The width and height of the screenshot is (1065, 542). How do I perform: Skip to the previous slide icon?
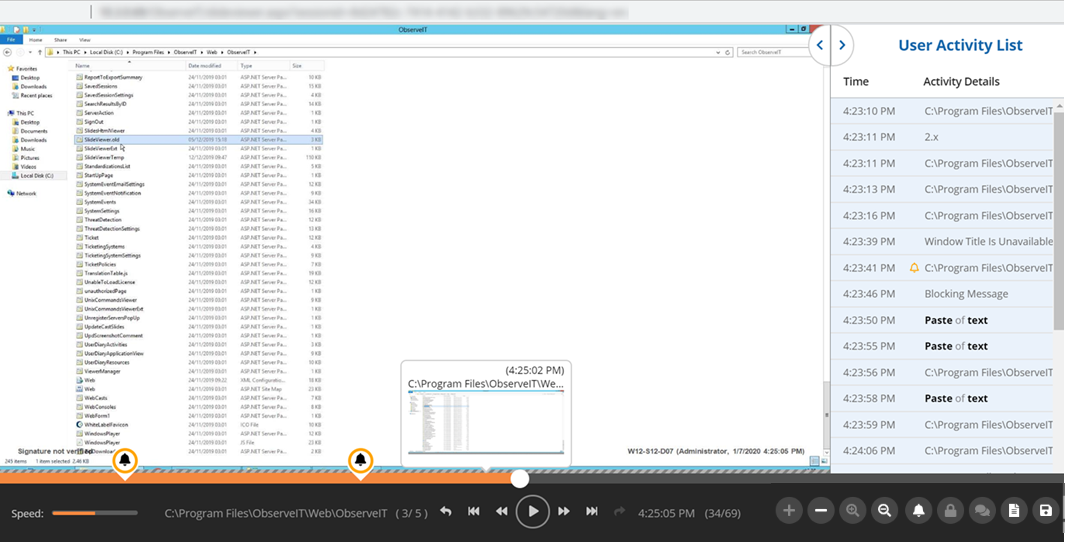click(474, 512)
